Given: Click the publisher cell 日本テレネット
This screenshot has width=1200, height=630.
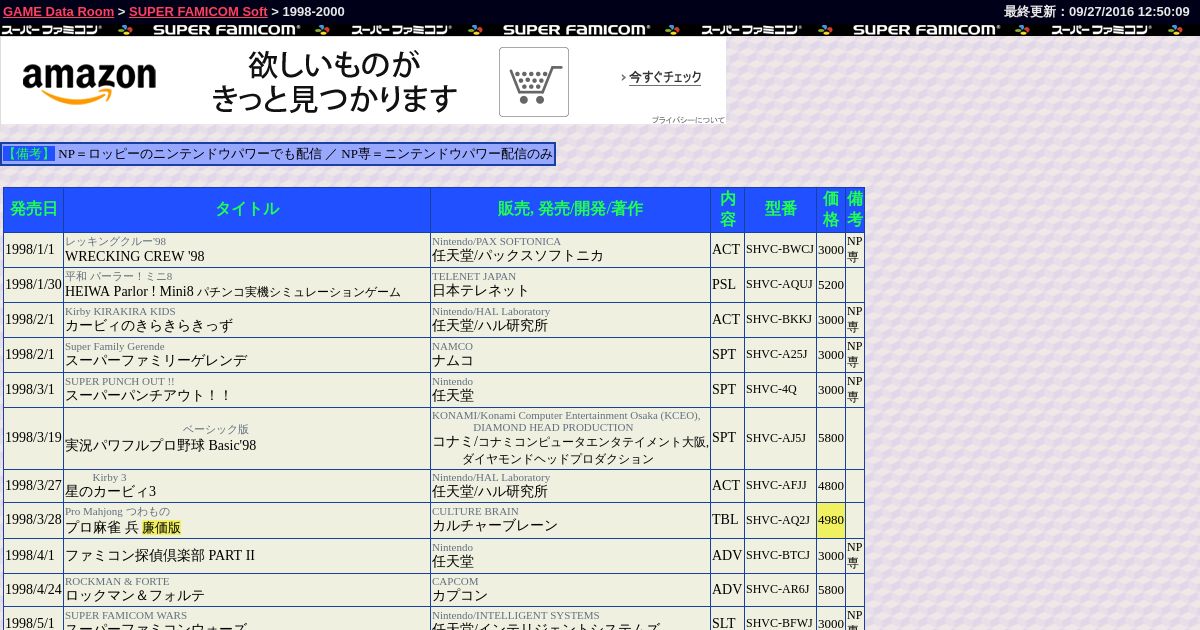Looking at the screenshot, I should point(570,285).
